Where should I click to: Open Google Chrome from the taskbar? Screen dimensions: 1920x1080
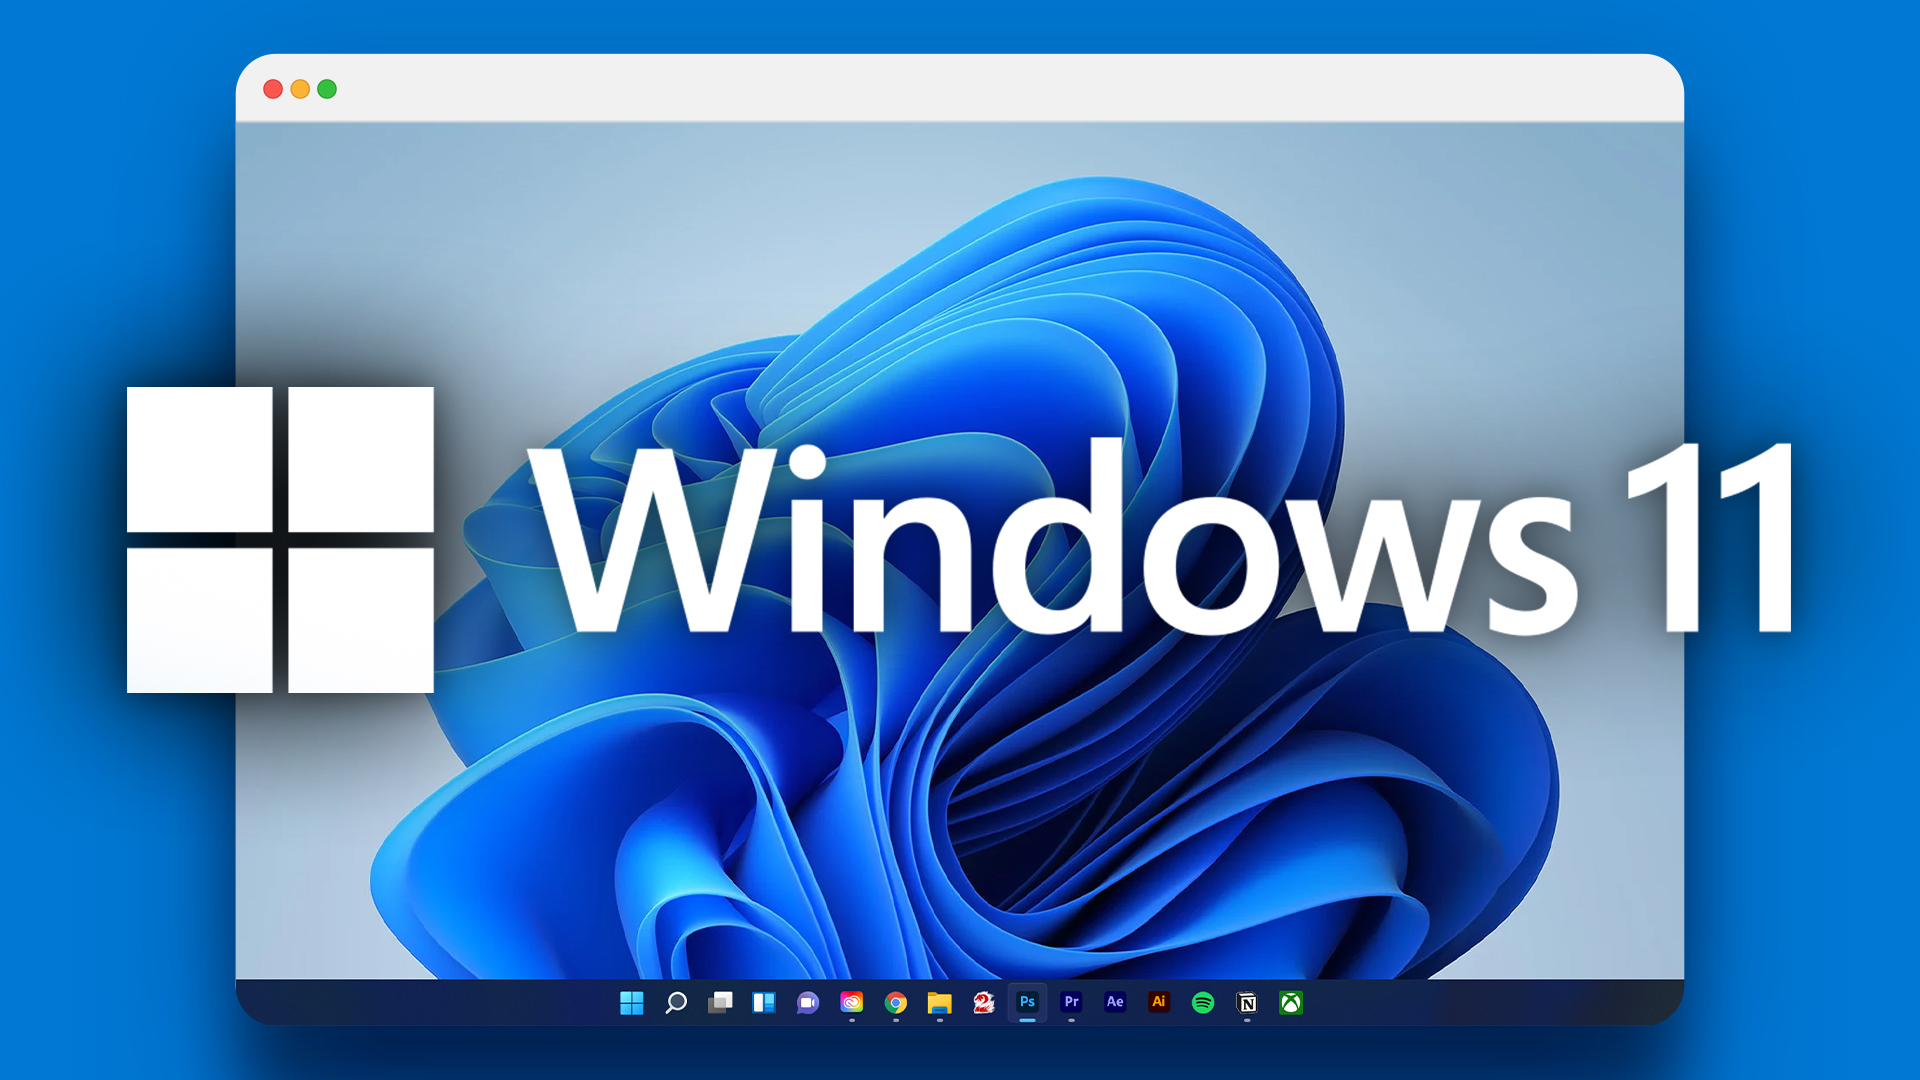(x=896, y=1003)
